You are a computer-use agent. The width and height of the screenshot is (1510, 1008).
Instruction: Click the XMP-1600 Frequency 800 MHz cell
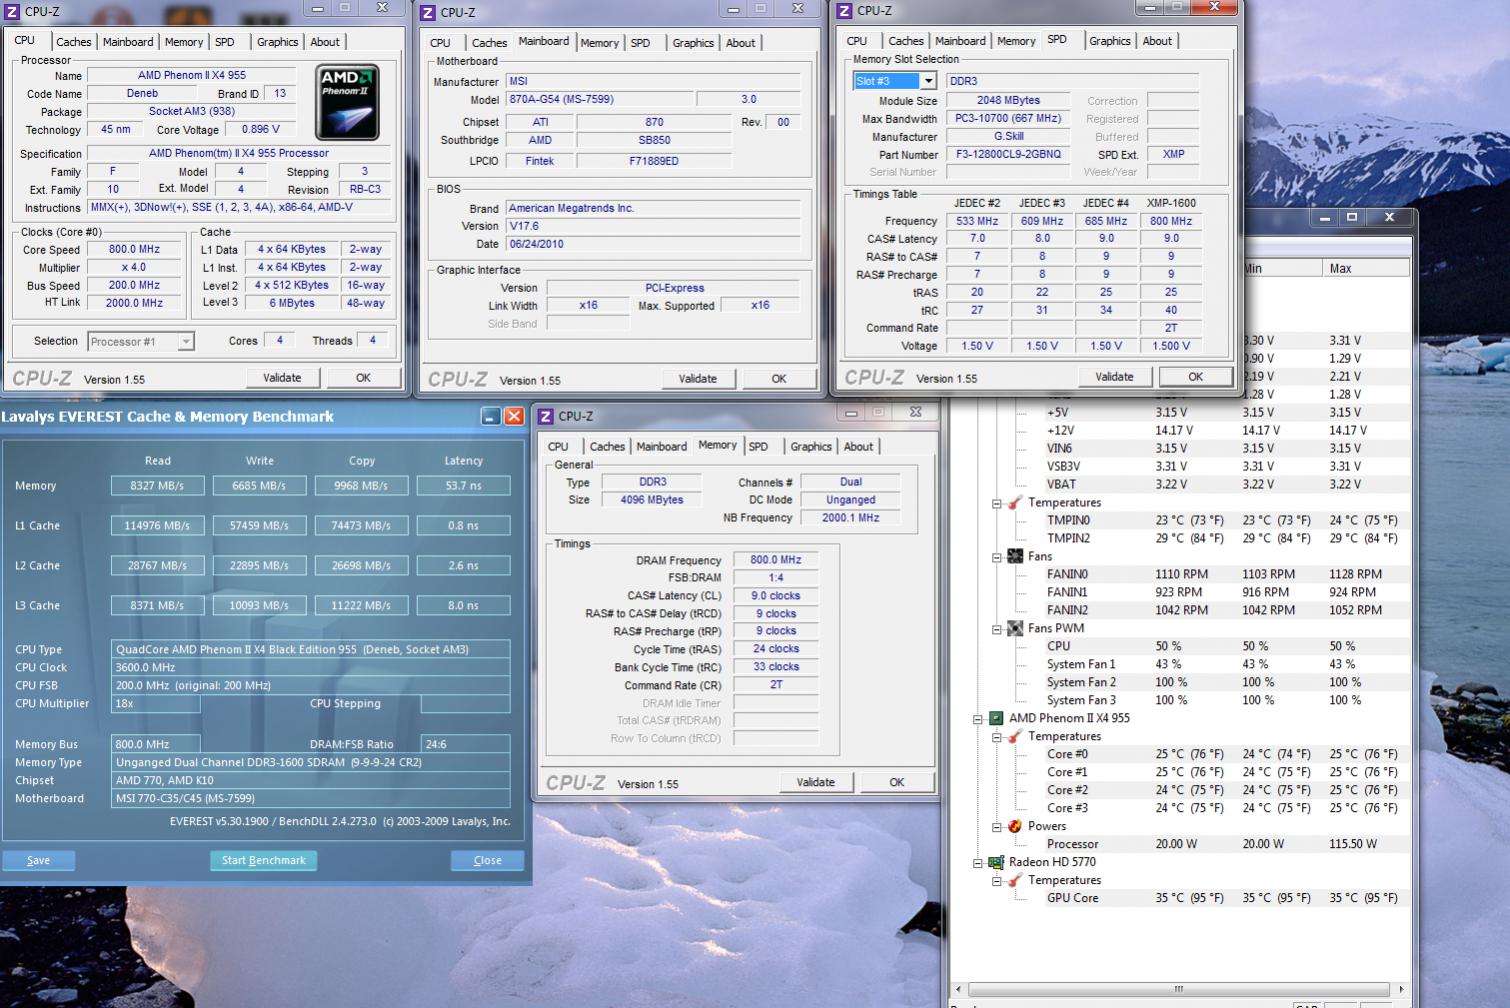point(1170,221)
